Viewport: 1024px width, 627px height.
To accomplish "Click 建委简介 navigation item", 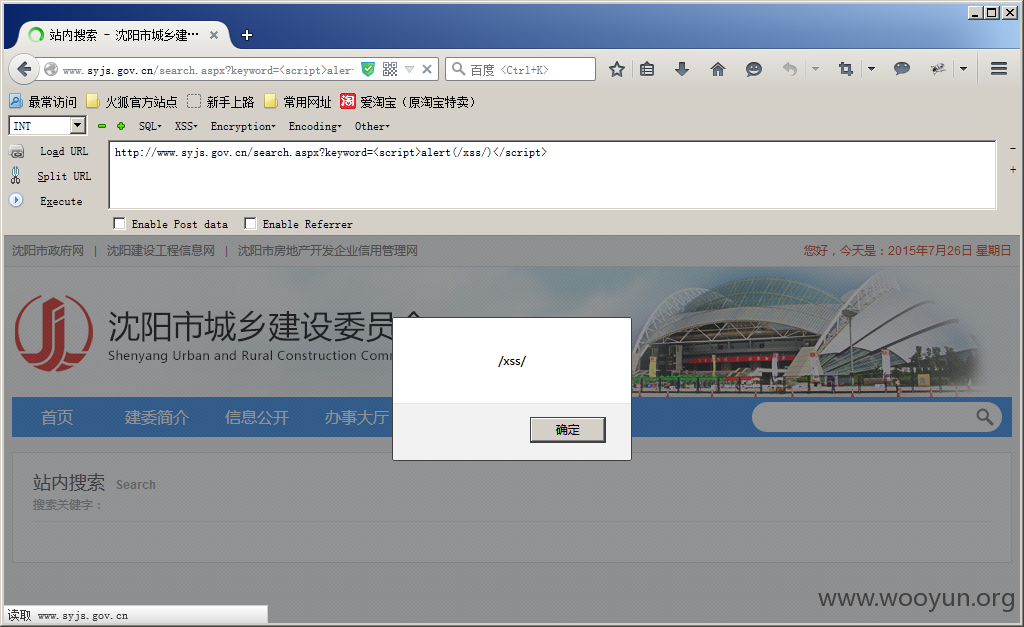I will [x=157, y=417].
